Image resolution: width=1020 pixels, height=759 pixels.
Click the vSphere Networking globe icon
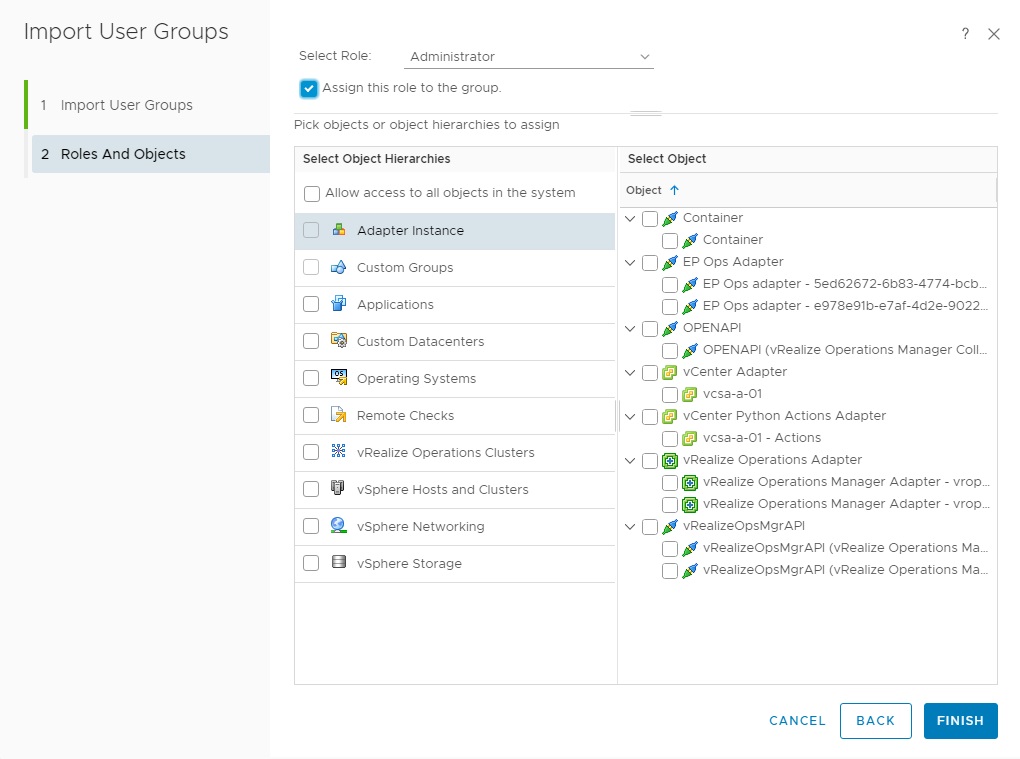[x=338, y=525]
